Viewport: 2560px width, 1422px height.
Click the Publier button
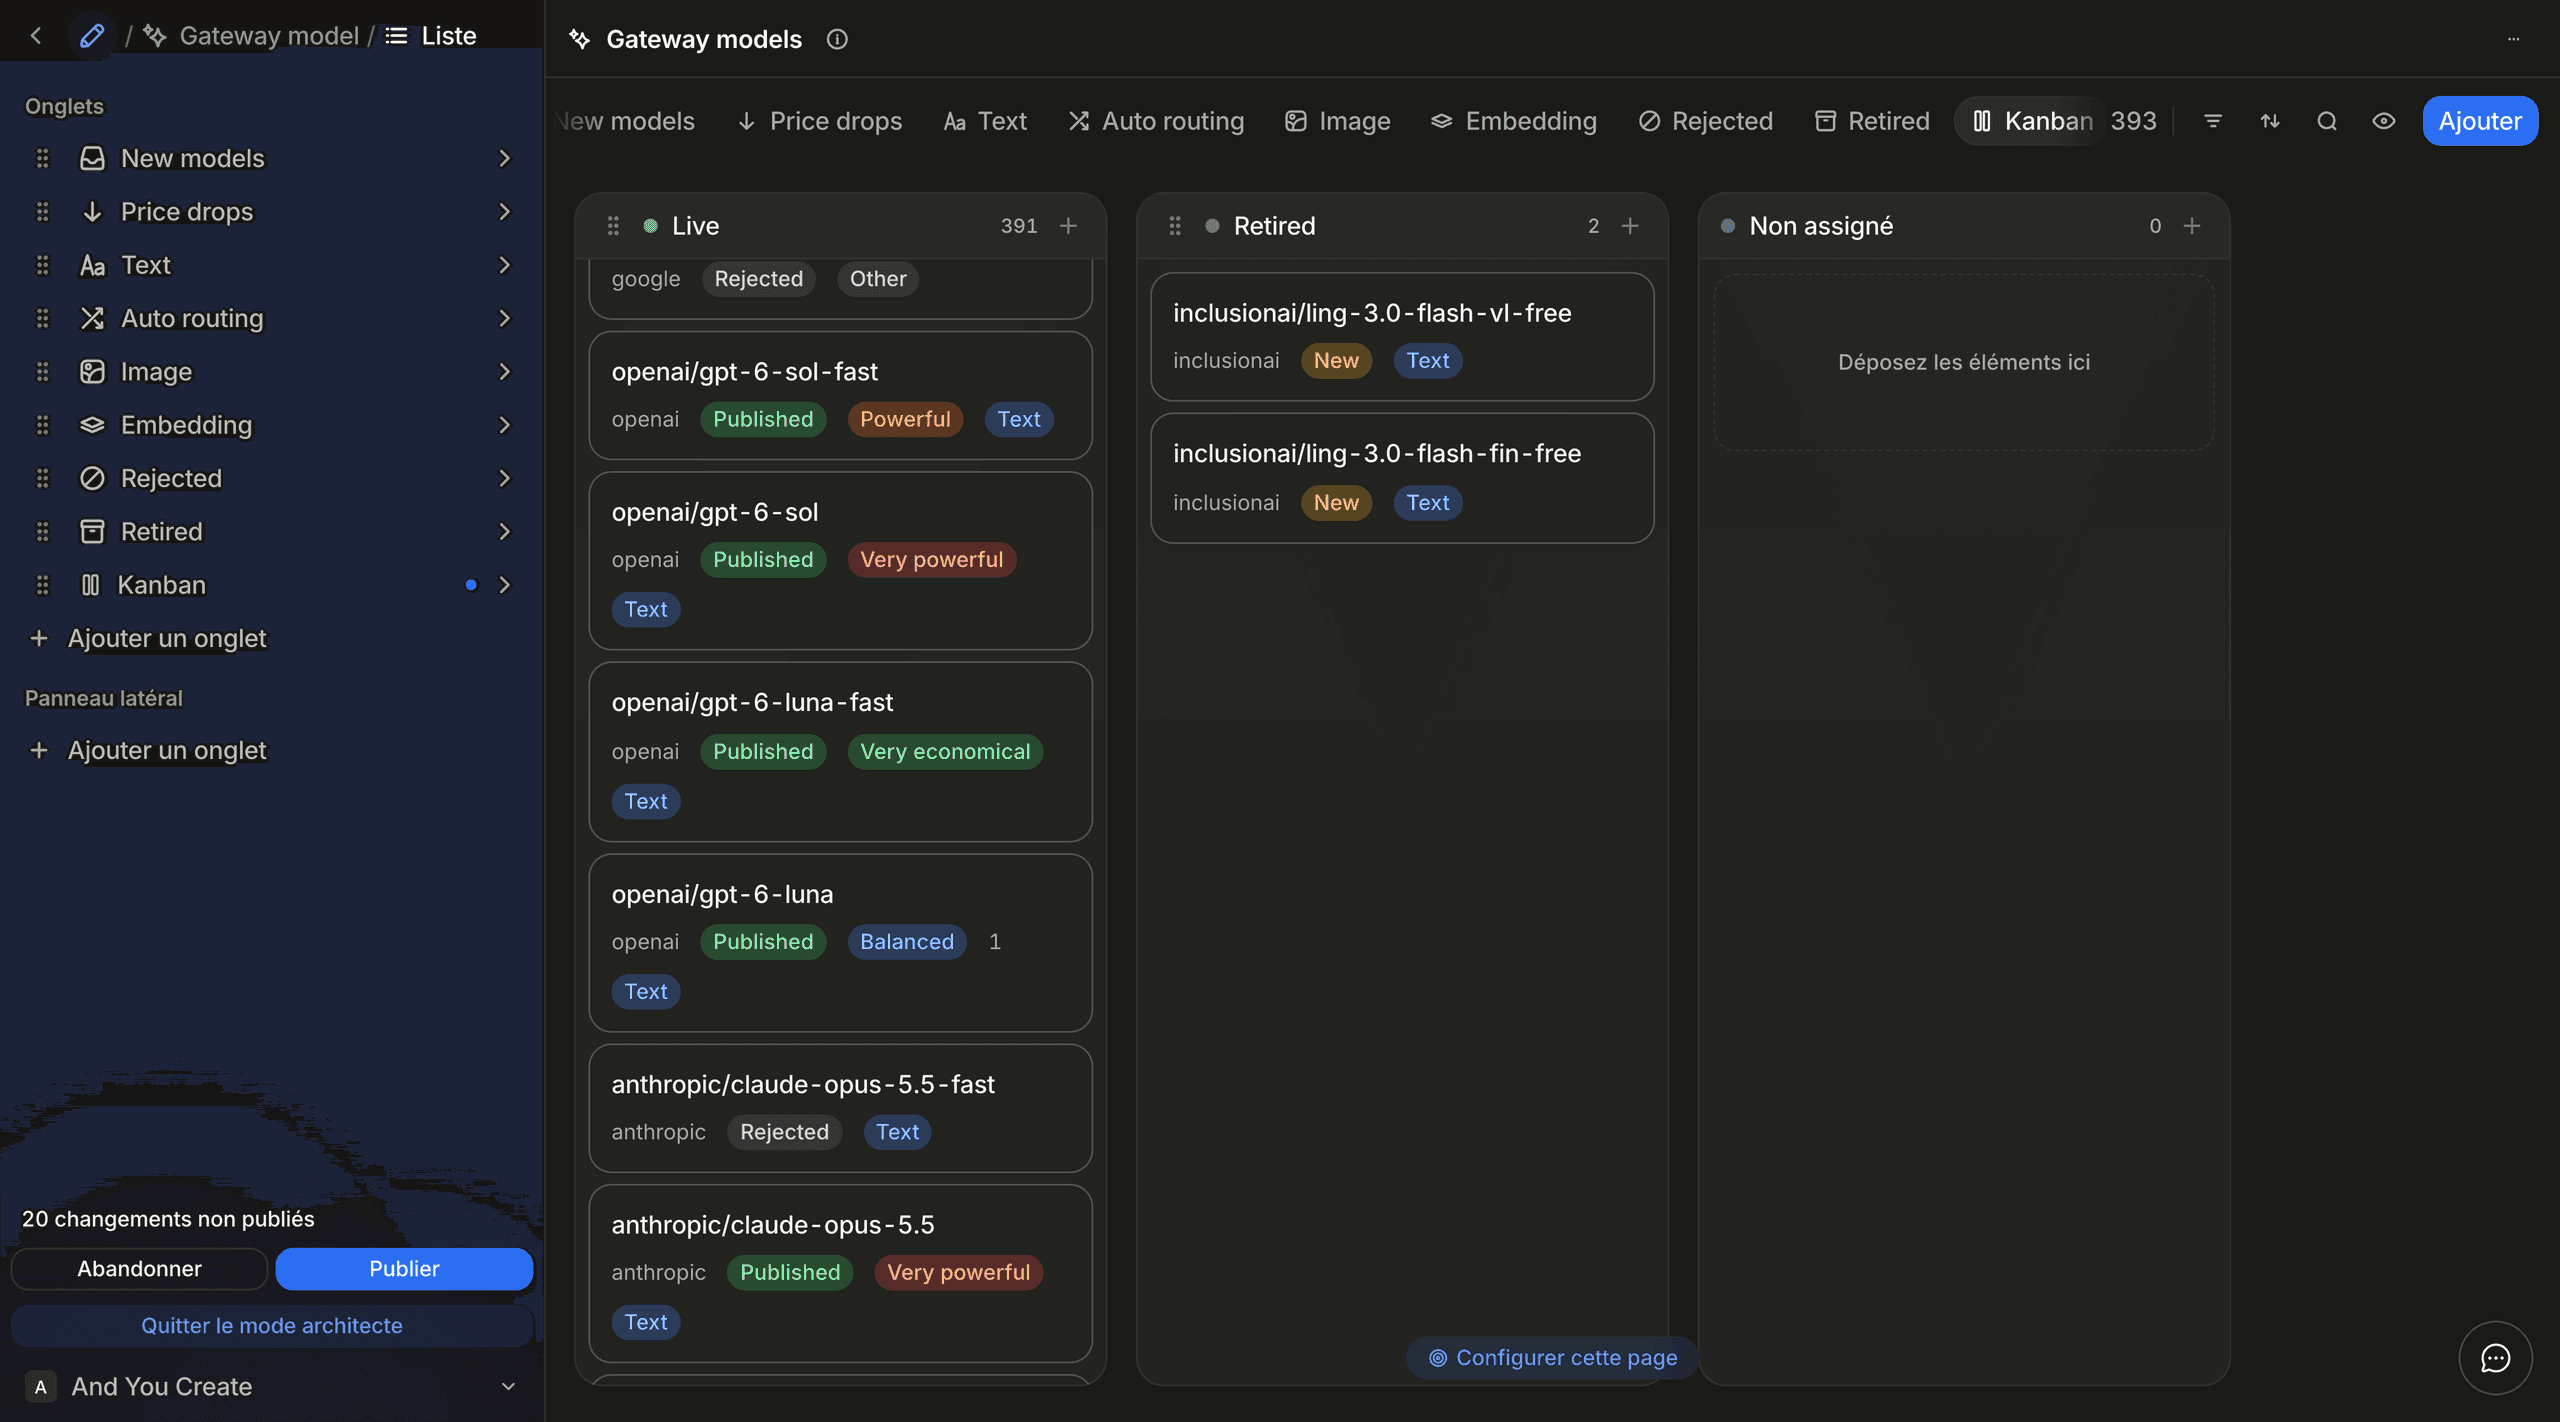(x=404, y=1269)
